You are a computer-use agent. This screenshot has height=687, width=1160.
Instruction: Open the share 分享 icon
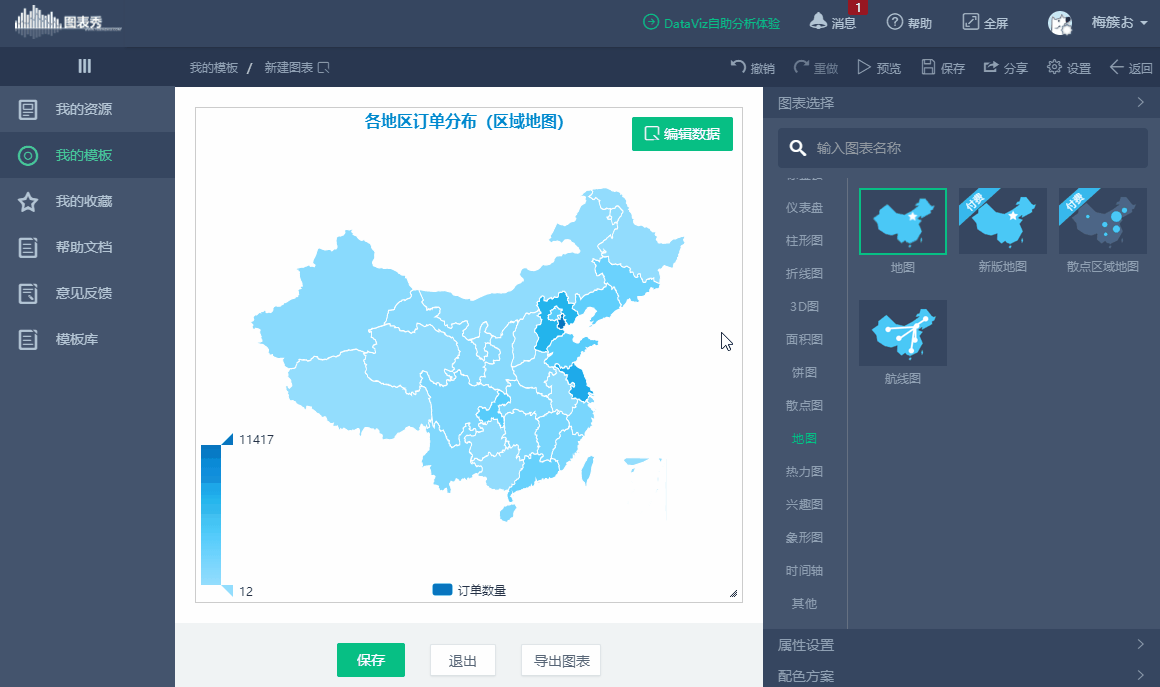click(991, 67)
